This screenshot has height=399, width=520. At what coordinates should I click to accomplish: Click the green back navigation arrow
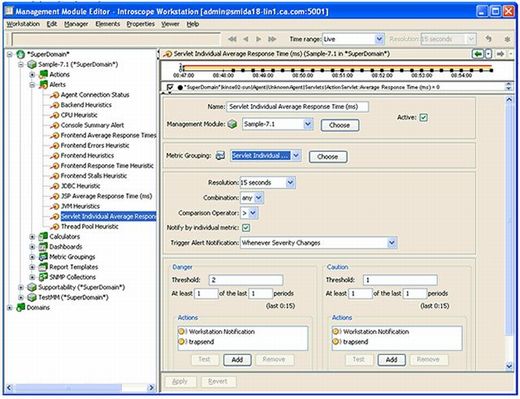[478, 54]
